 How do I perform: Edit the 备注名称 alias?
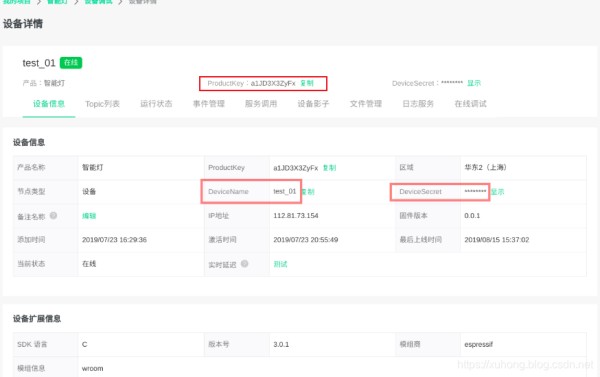click(89, 216)
